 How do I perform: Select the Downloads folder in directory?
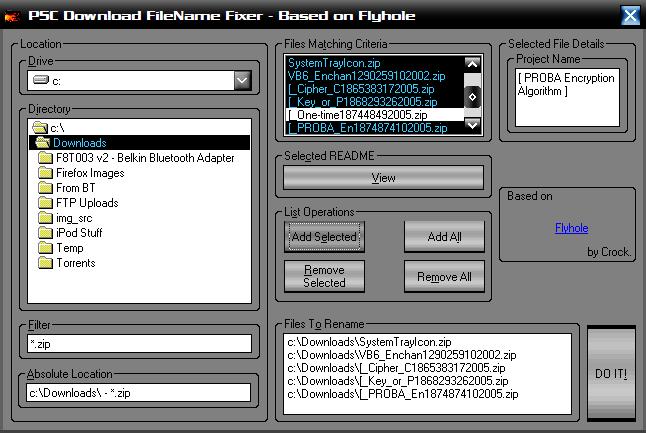pos(80,143)
